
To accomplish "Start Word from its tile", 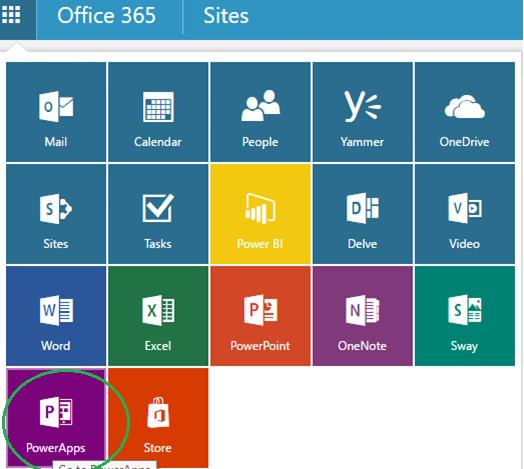I will pos(56,316).
